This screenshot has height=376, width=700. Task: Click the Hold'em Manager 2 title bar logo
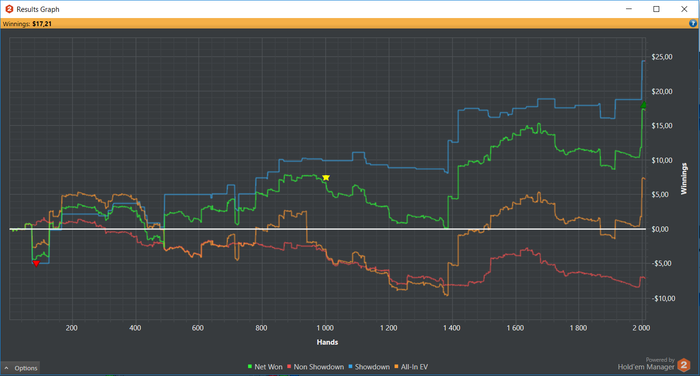tap(9, 9)
